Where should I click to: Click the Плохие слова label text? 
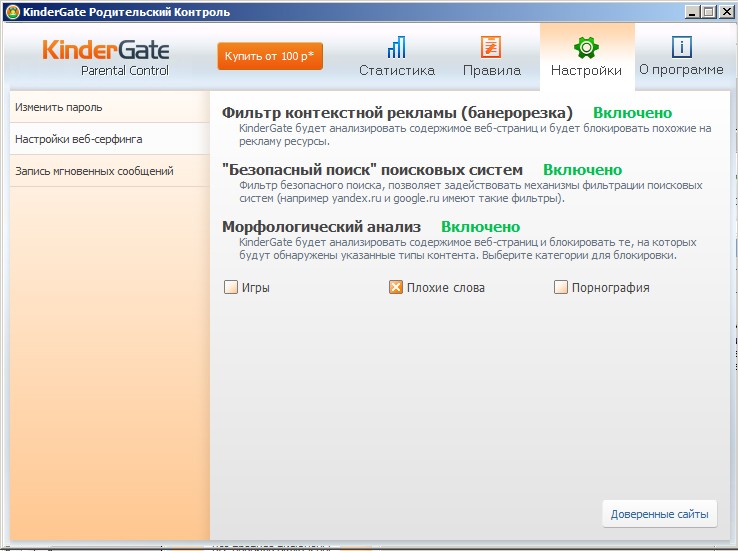pyautogui.click(x=446, y=287)
